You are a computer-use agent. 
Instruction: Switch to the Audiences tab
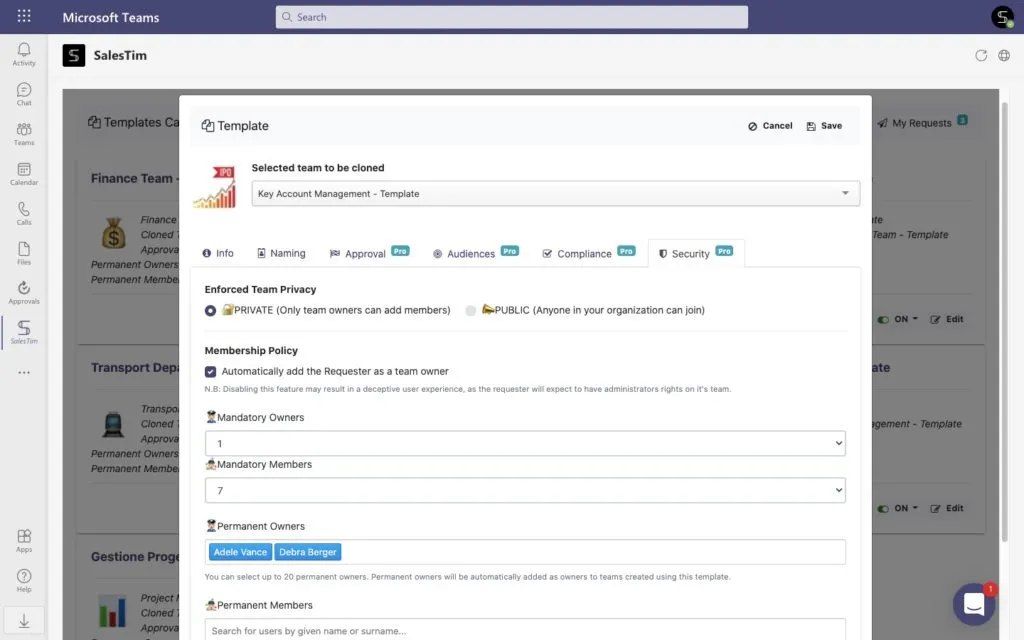[x=475, y=253]
